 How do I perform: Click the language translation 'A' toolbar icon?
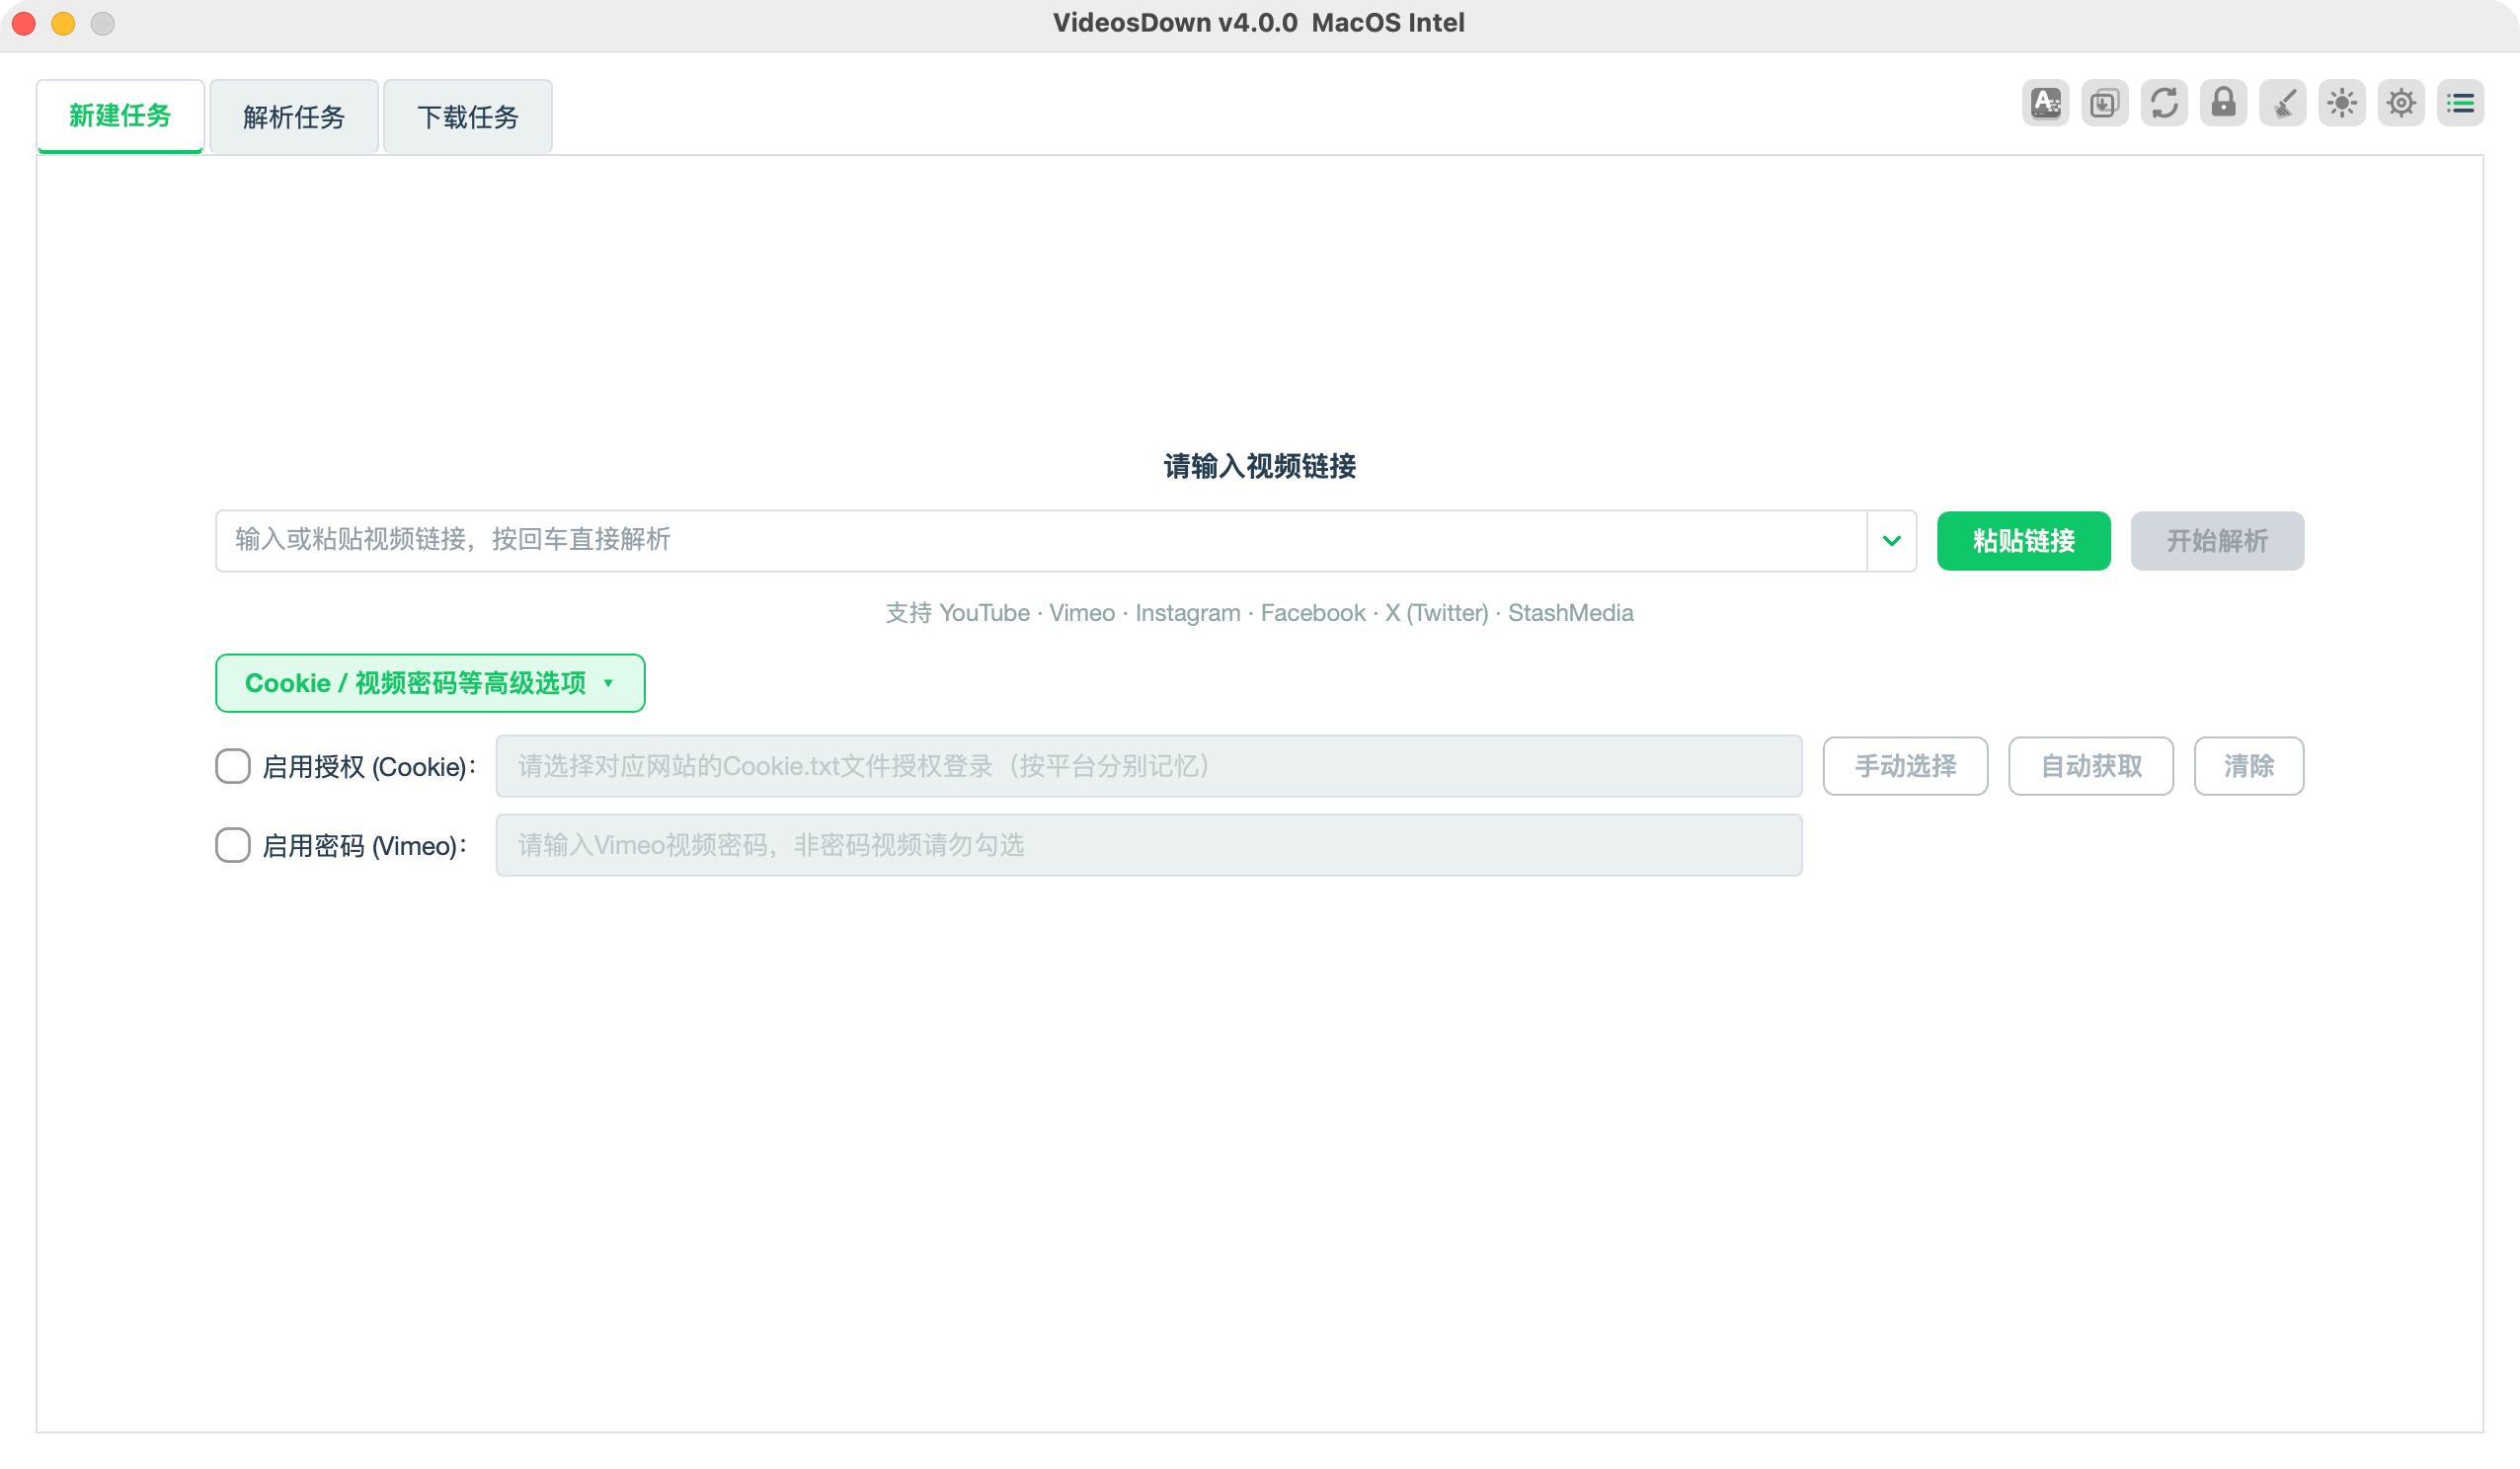click(2045, 103)
